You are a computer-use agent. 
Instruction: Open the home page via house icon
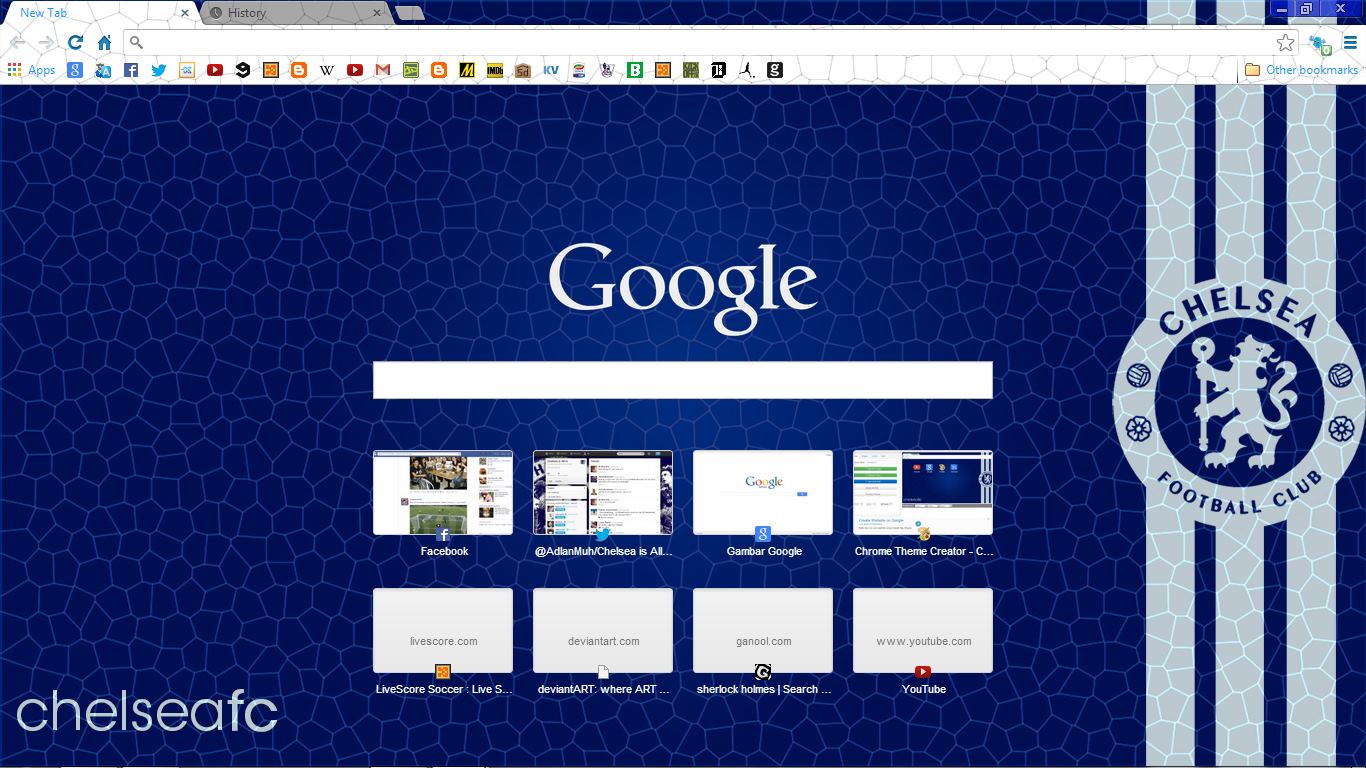point(104,42)
